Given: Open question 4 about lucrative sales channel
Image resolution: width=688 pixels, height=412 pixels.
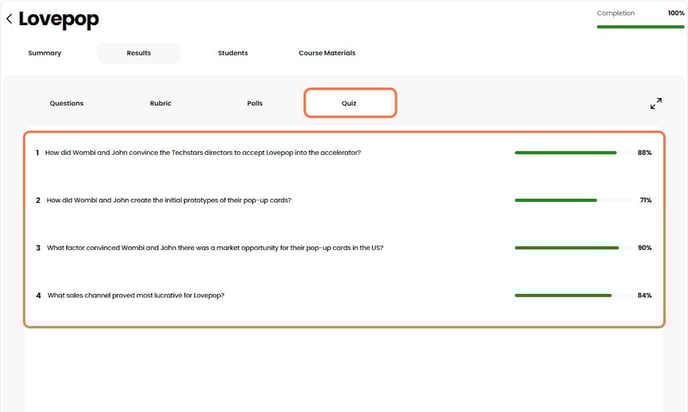Looking at the screenshot, I should 136,296.
